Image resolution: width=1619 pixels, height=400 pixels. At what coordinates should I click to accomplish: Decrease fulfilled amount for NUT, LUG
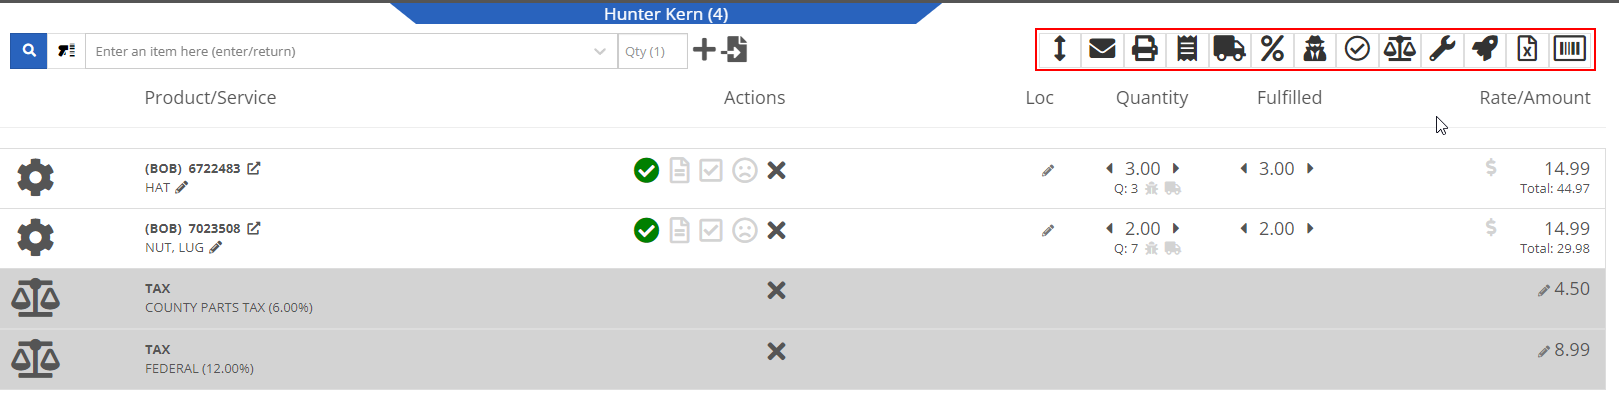pos(1243,229)
